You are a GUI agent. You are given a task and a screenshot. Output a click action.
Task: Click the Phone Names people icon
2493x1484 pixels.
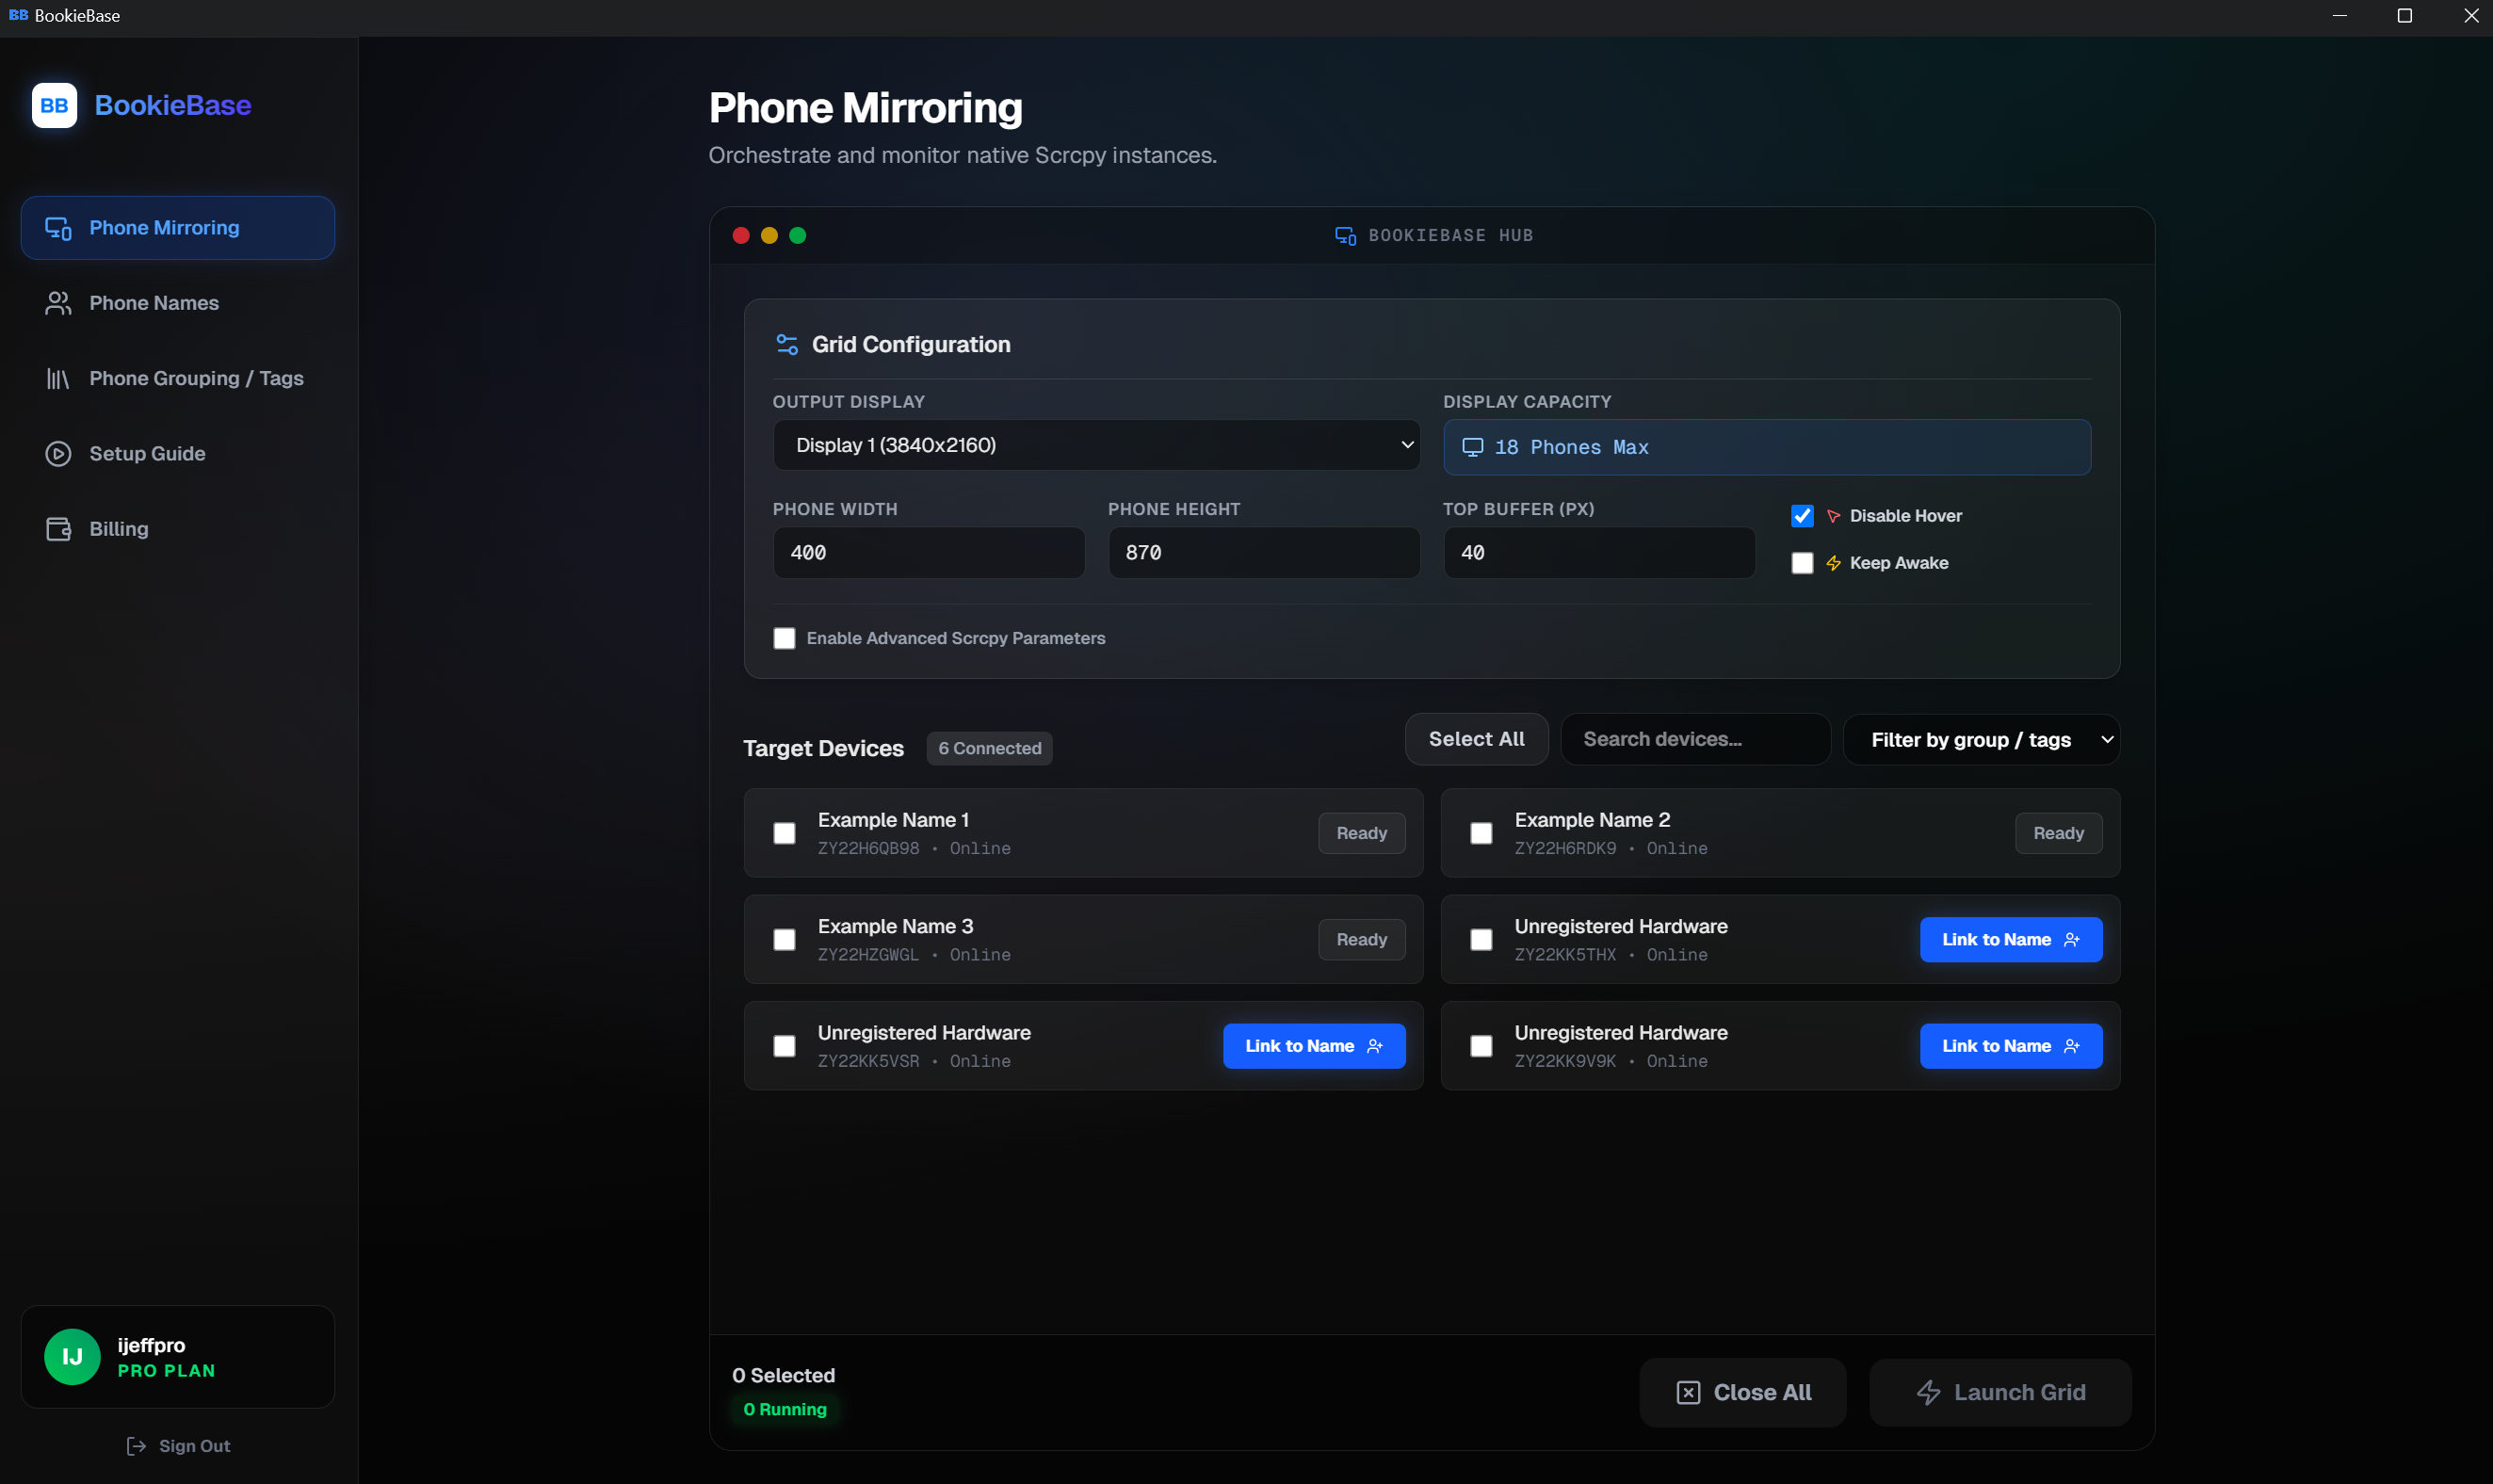coord(58,303)
